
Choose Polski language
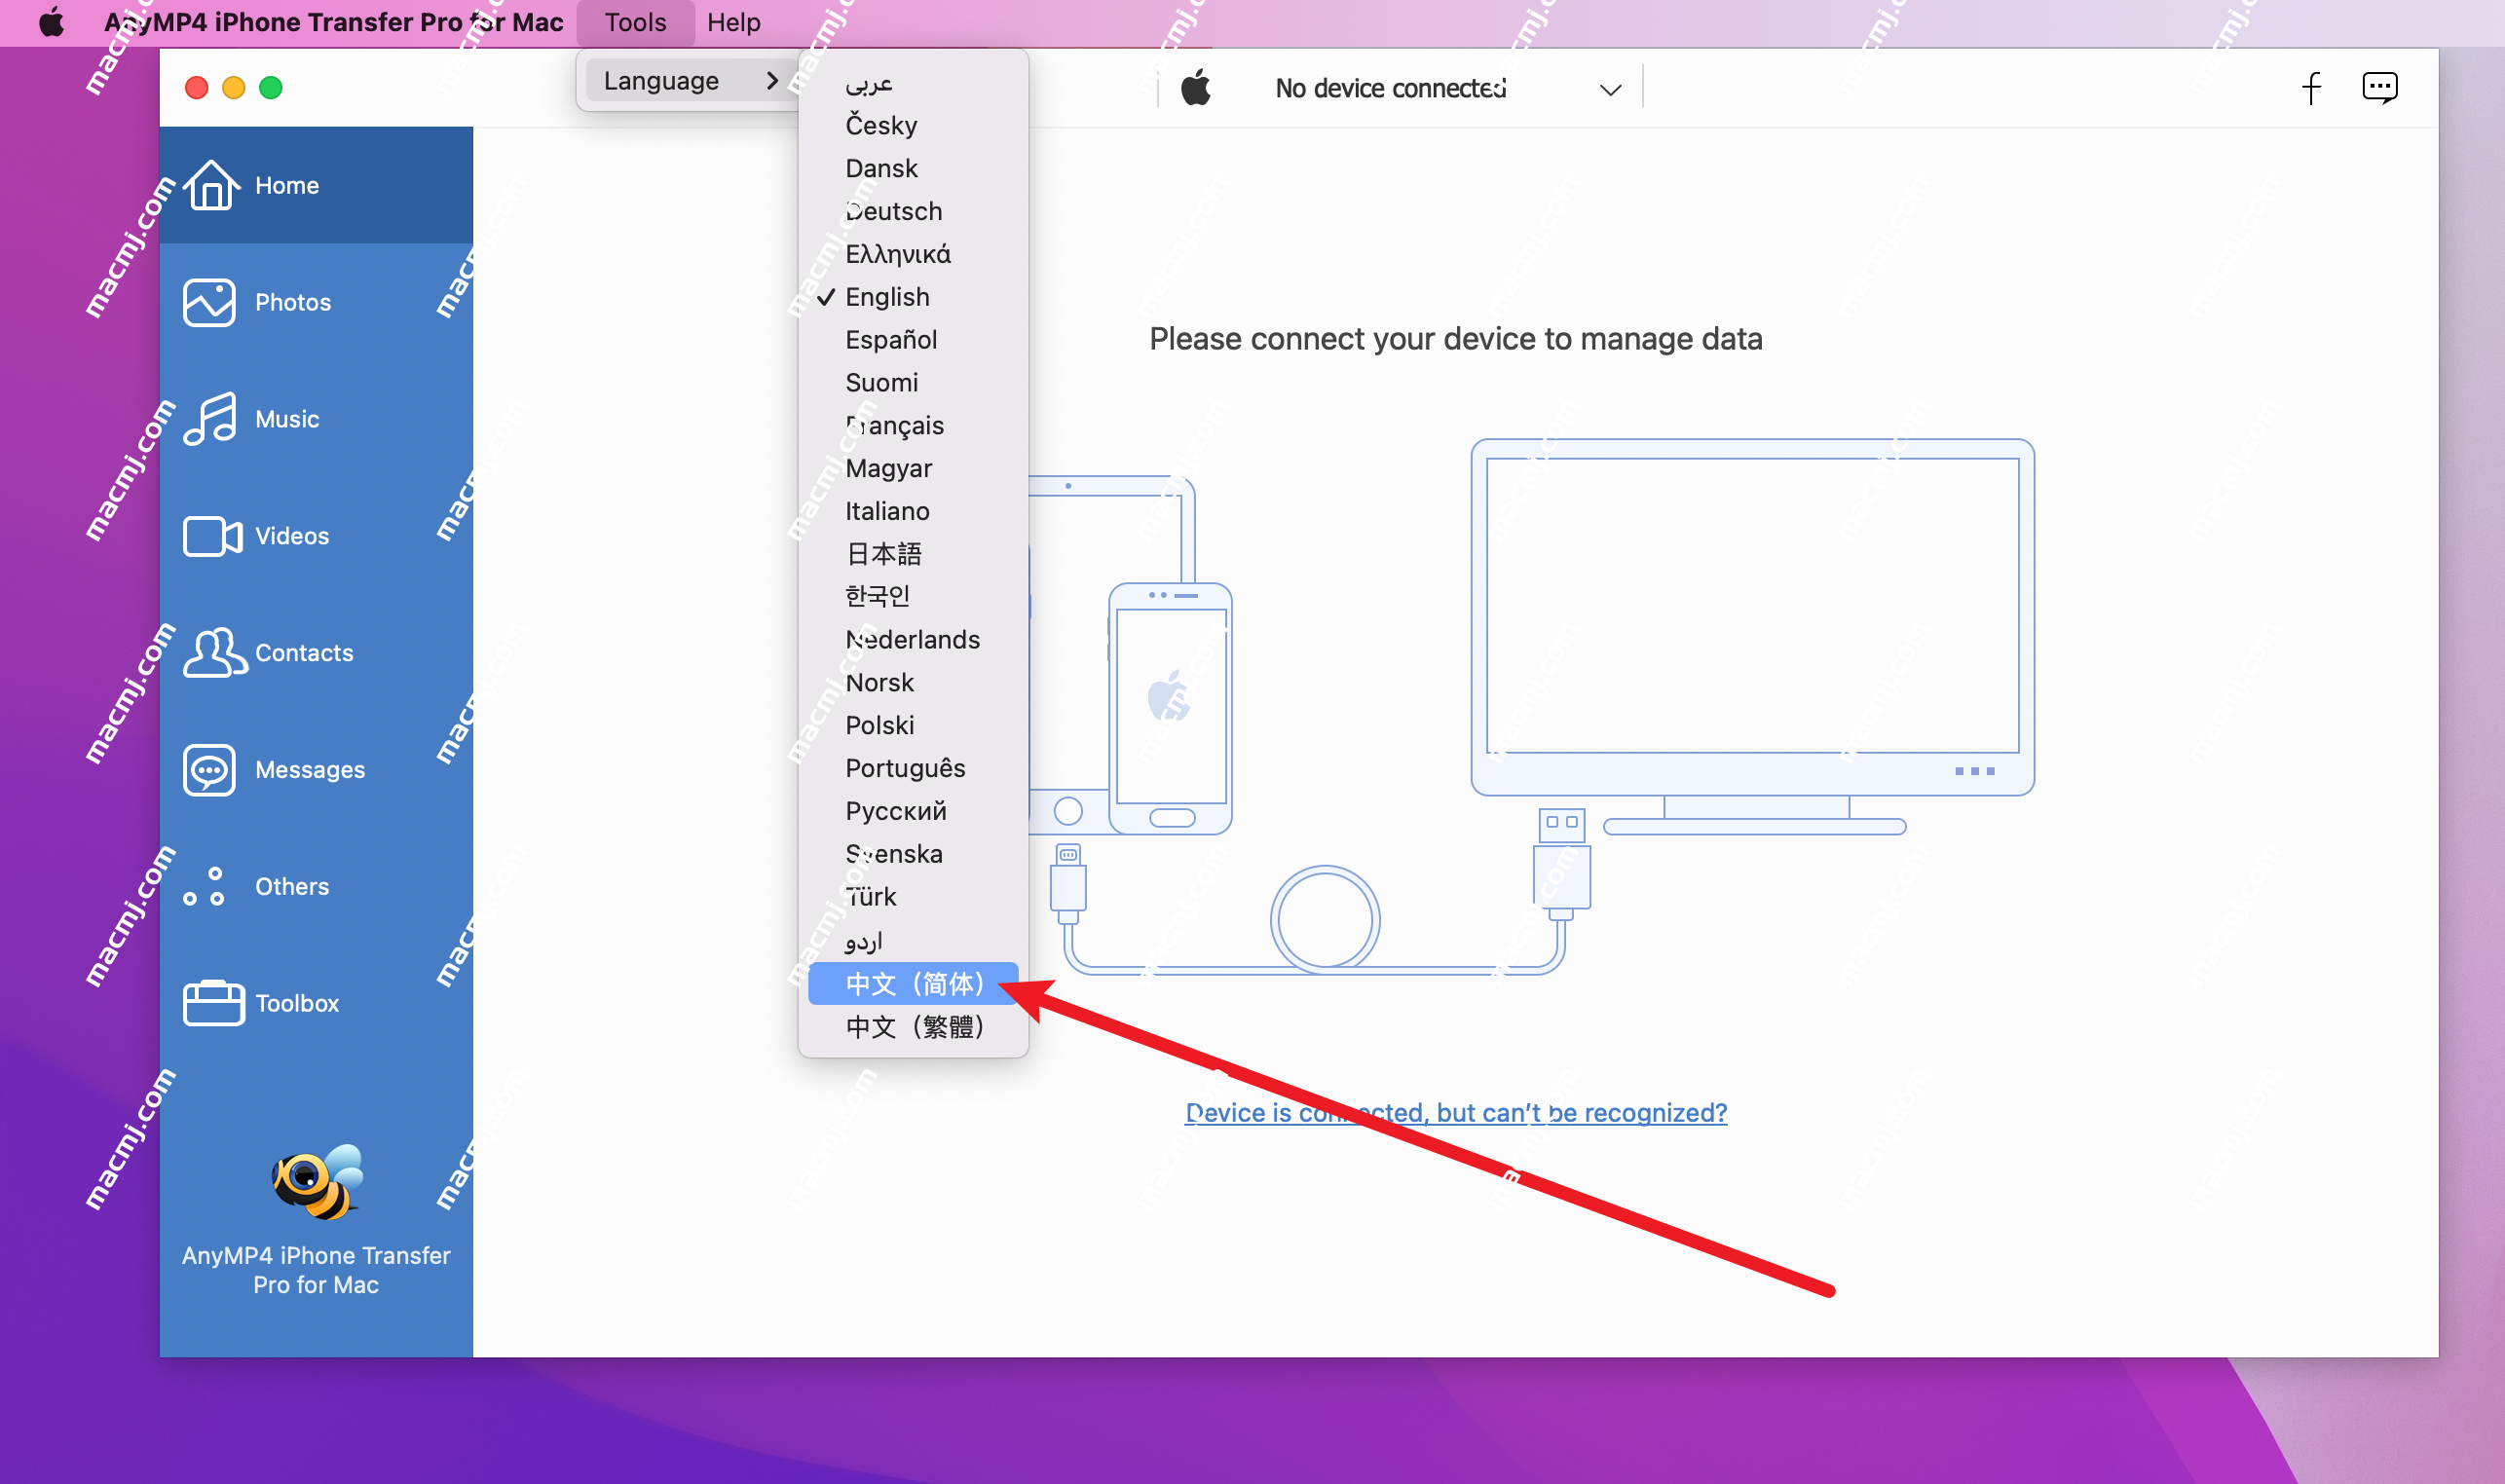click(913, 726)
